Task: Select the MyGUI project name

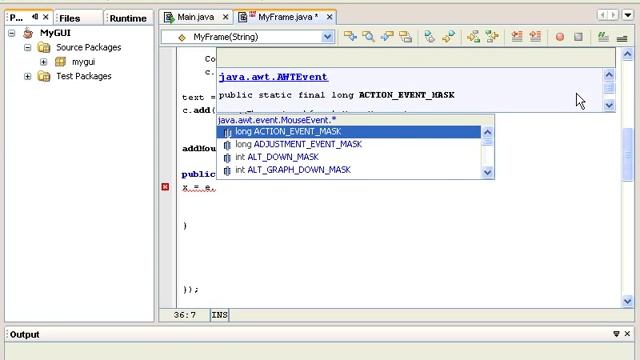Action: click(55, 33)
